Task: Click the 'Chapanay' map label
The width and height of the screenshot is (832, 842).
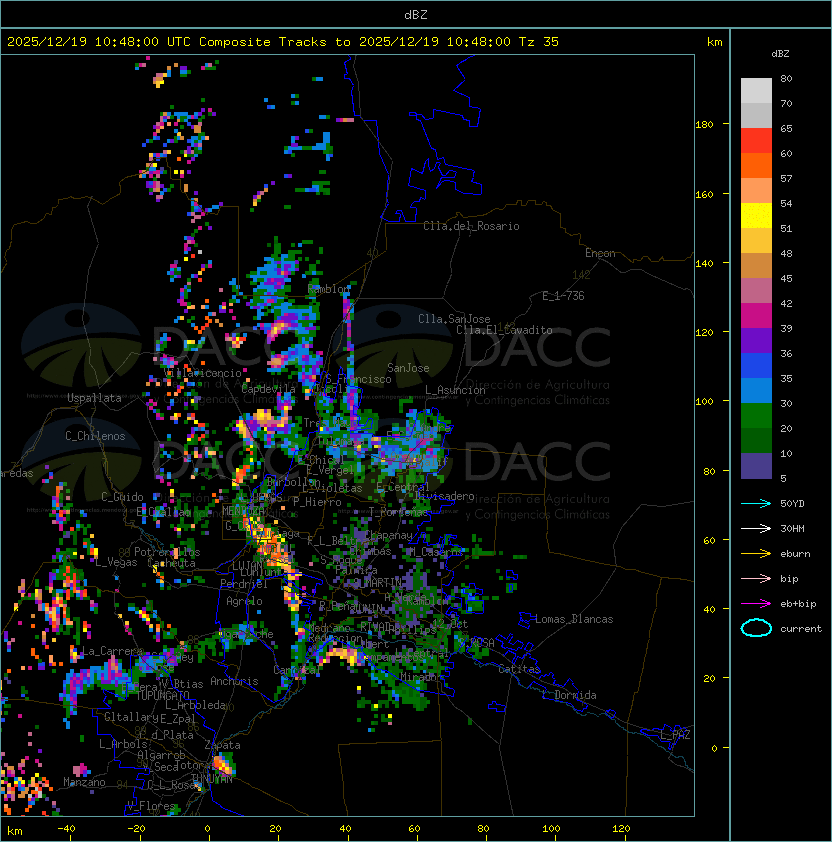Action: [x=388, y=535]
